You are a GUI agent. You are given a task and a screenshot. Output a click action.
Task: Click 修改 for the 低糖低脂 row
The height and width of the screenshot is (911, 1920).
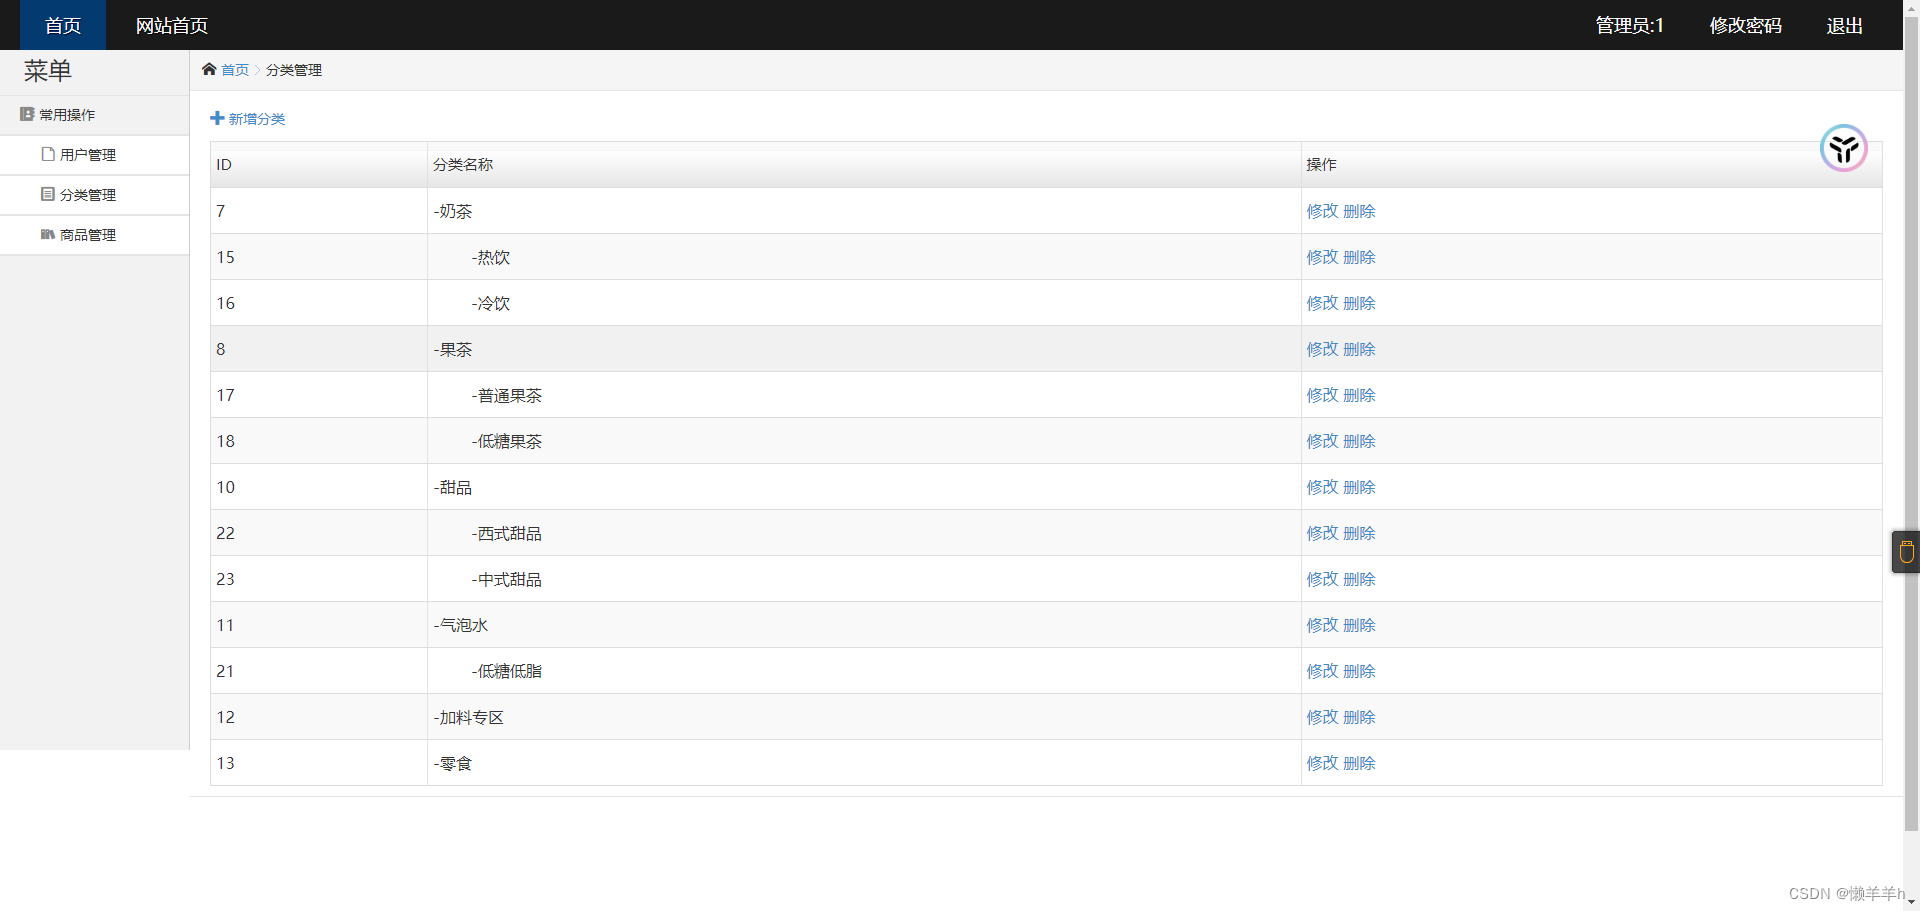(x=1322, y=671)
